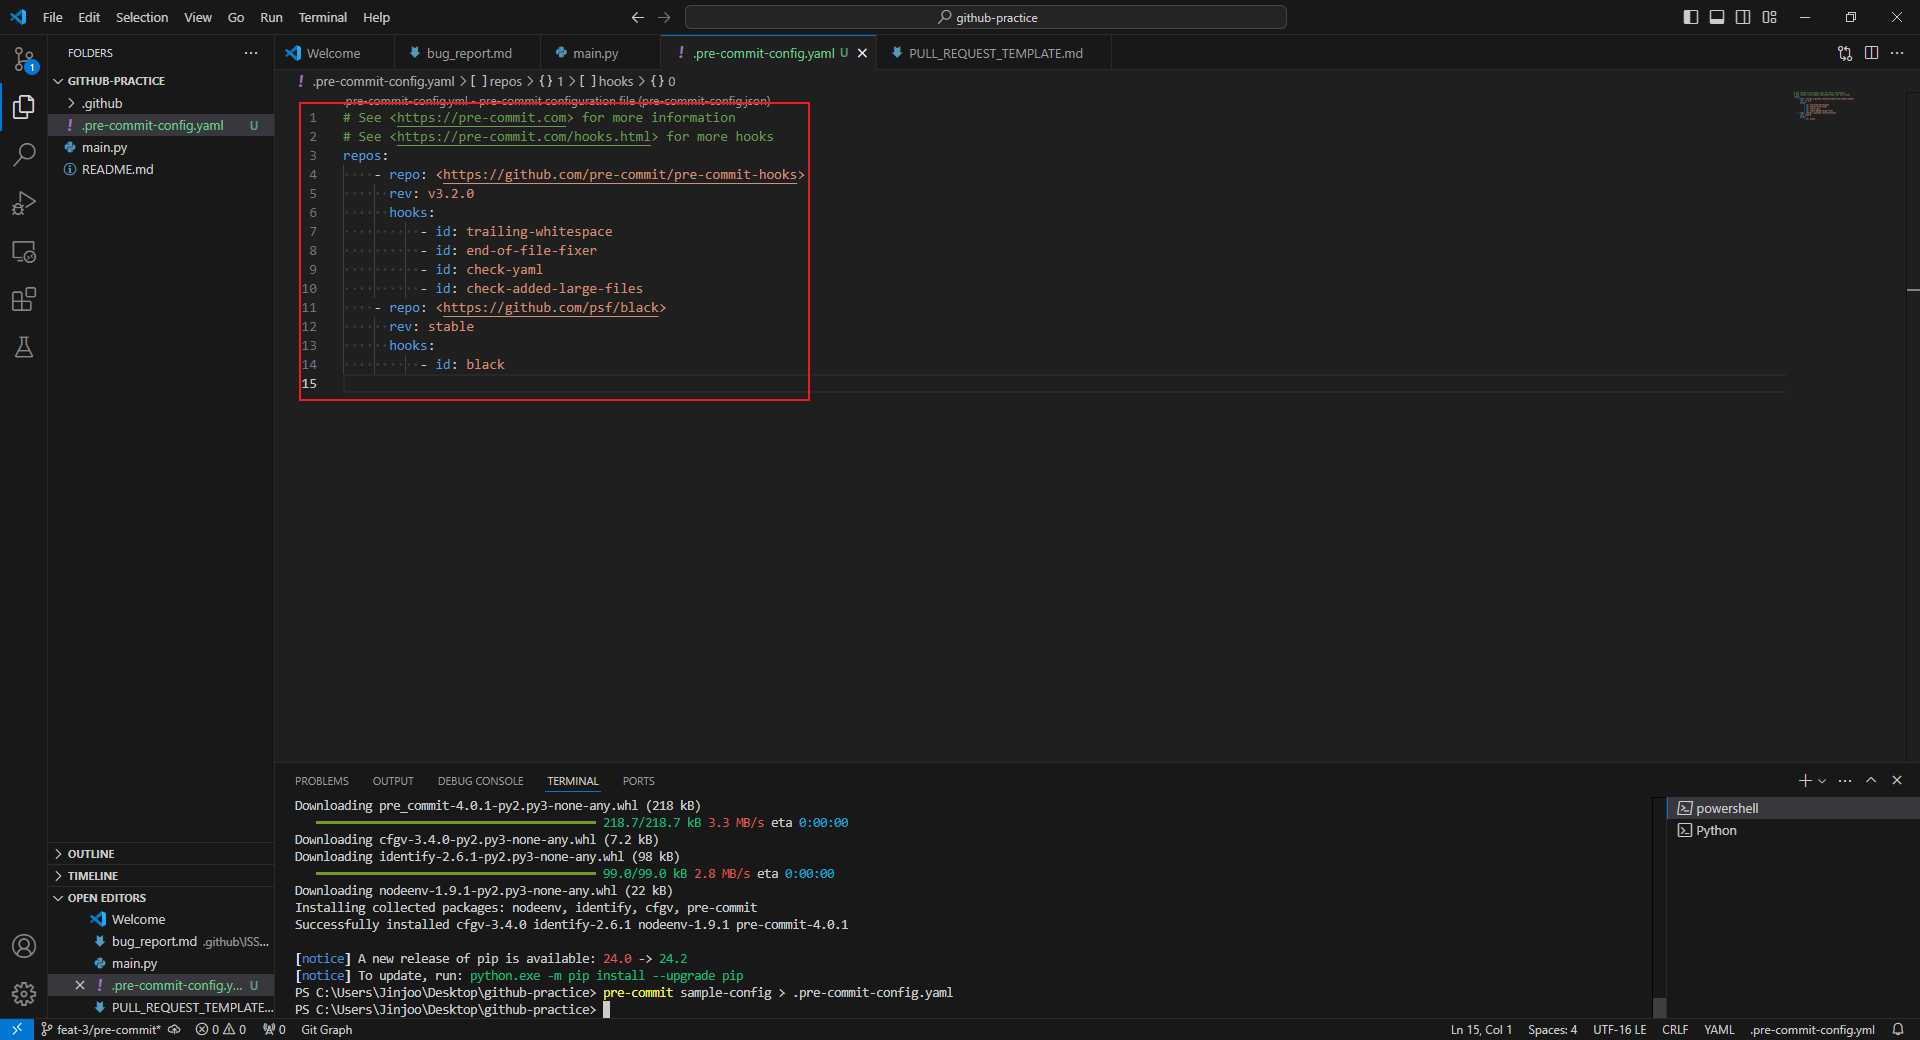Screen dimensions: 1920x1040
Task: Open the Git Graph status button
Action: (x=327, y=1029)
